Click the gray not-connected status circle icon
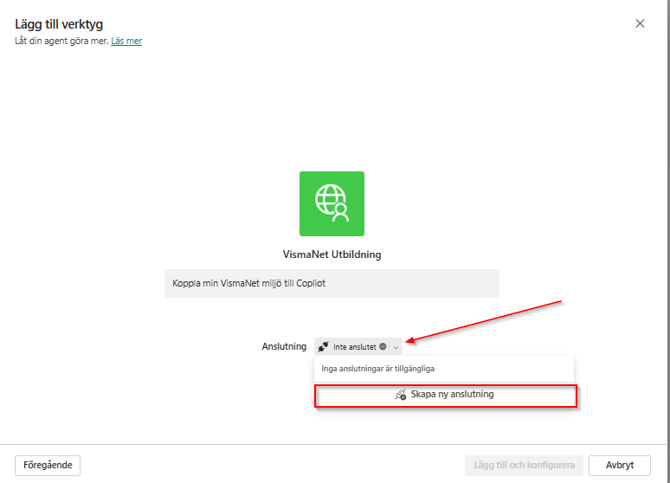This screenshot has height=483, width=670. click(383, 347)
